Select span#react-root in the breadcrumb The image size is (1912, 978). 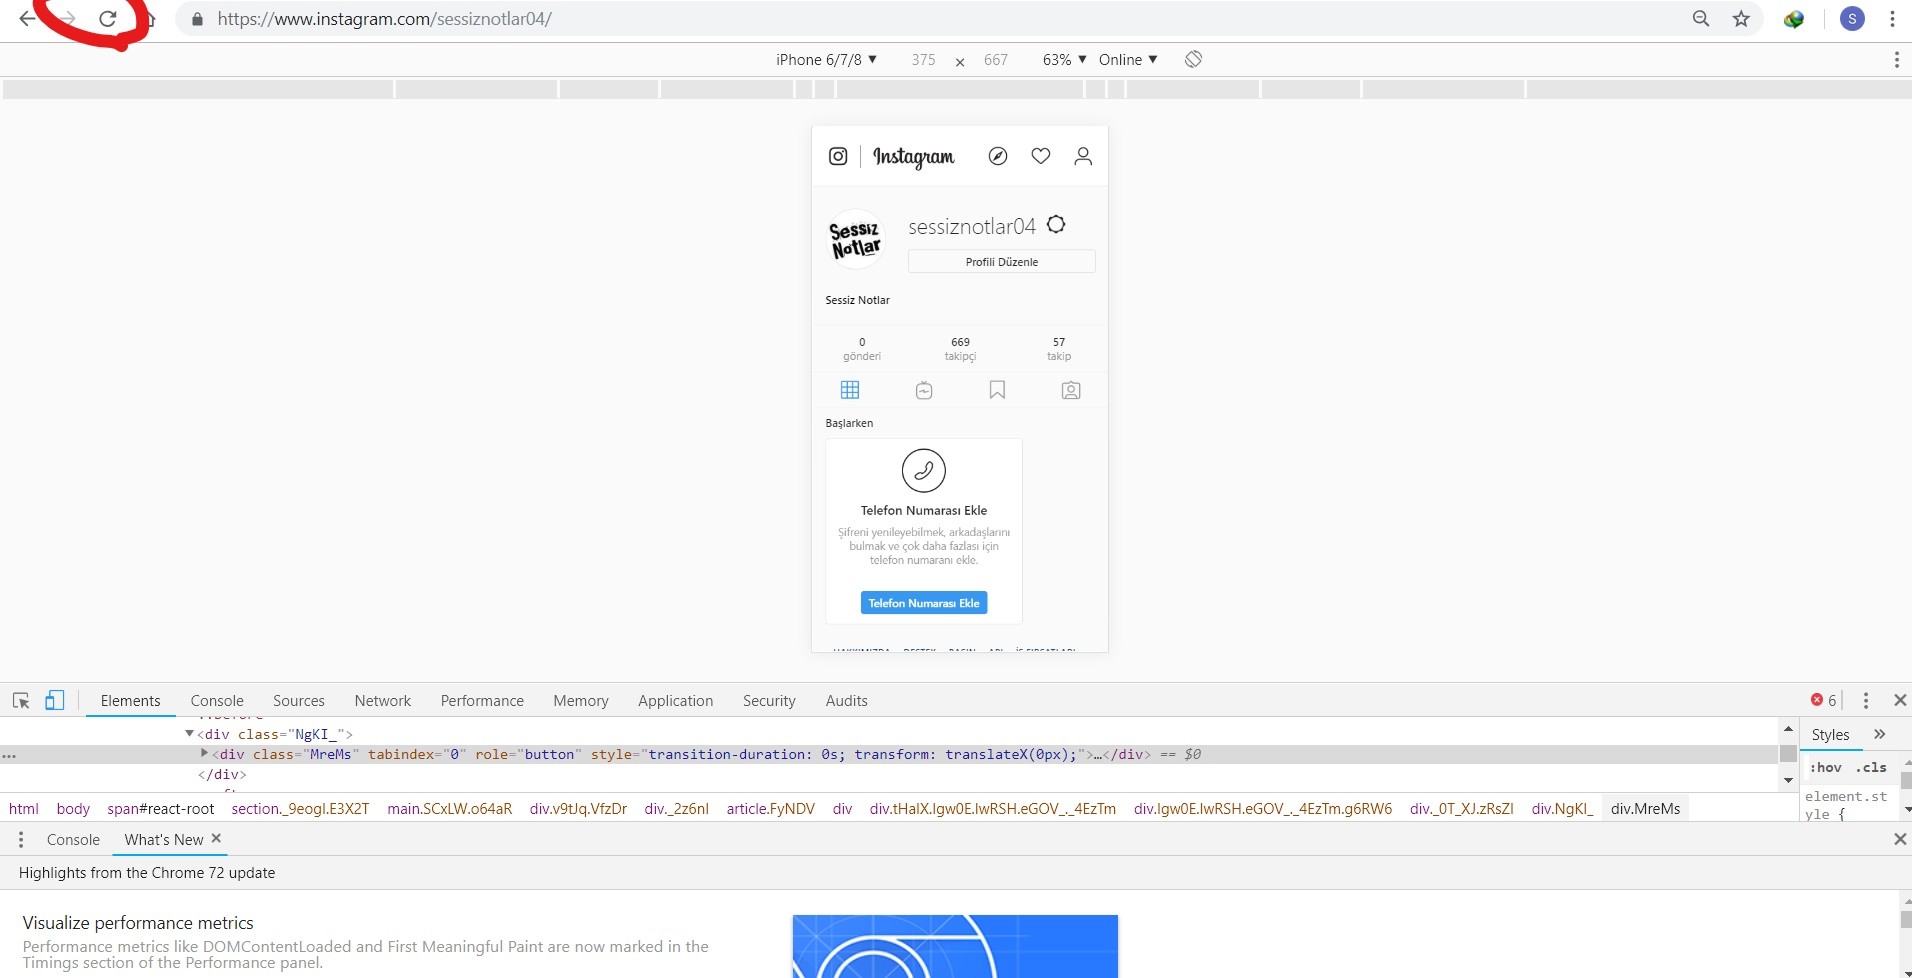pos(161,809)
